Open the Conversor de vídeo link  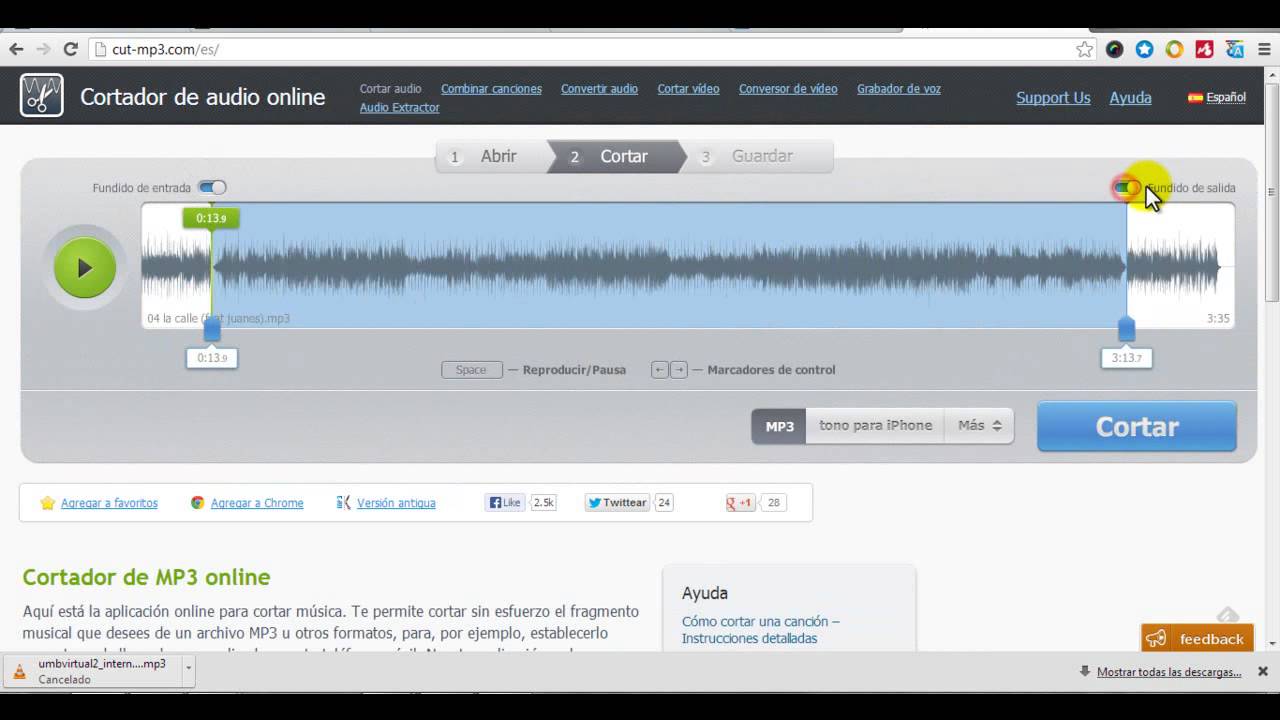tap(788, 89)
